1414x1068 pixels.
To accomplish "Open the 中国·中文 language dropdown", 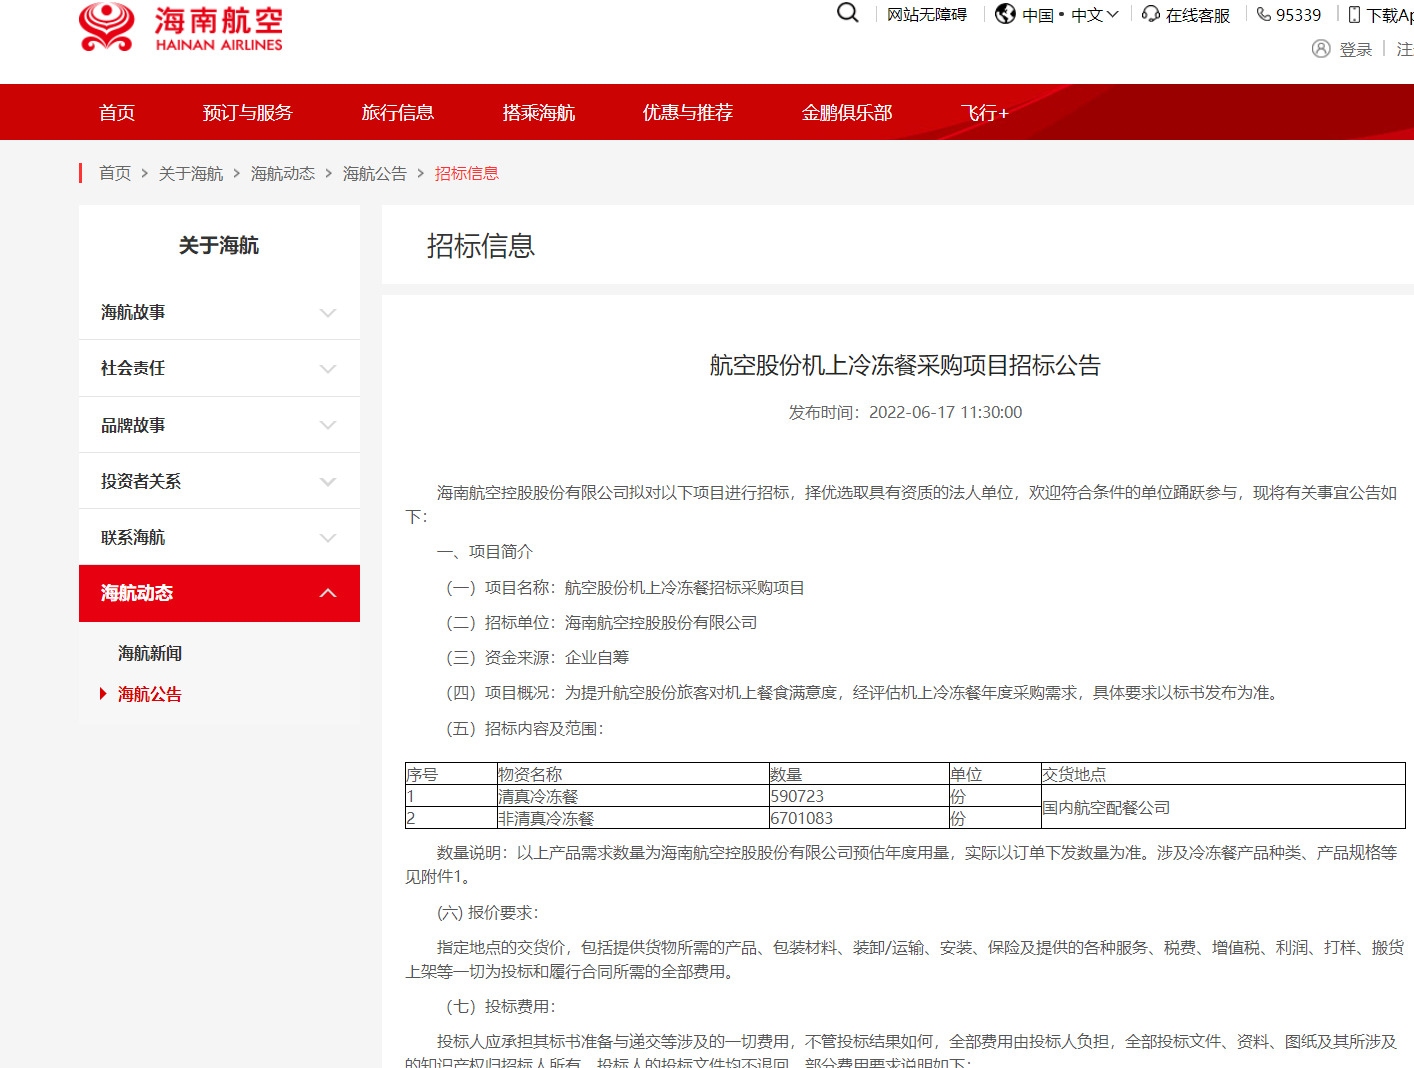I will click(x=1069, y=15).
